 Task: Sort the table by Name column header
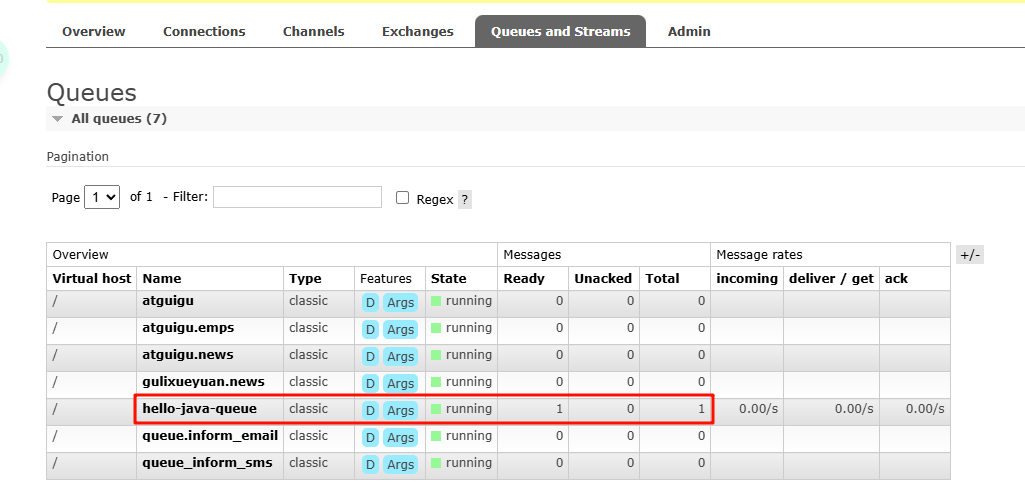coord(162,278)
